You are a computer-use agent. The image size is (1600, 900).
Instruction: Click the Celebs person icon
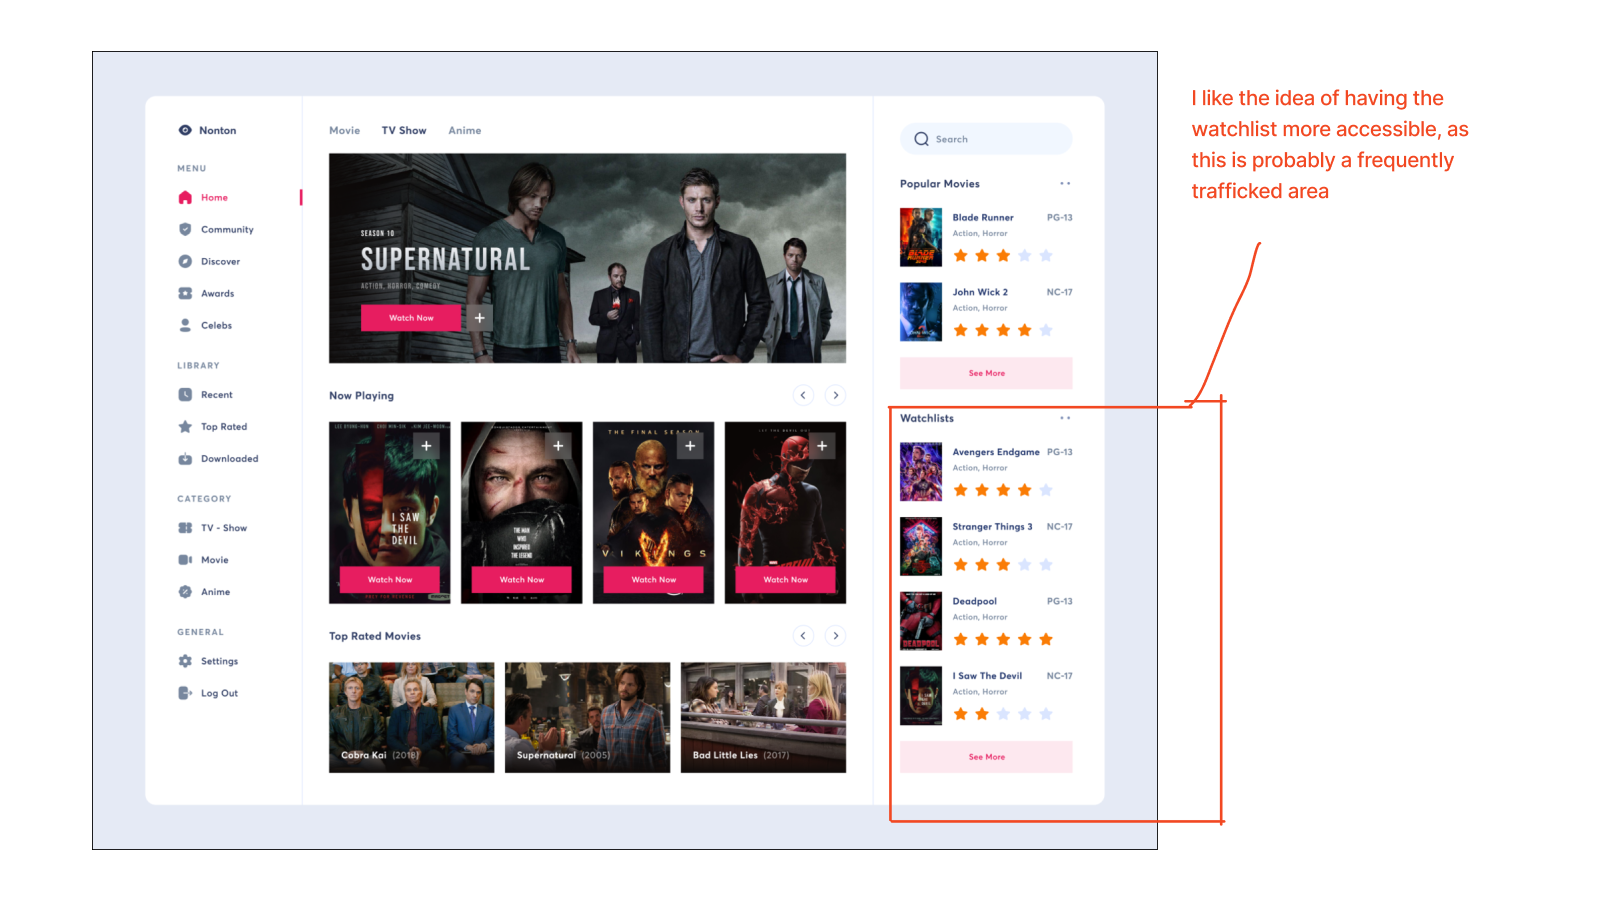coord(185,325)
